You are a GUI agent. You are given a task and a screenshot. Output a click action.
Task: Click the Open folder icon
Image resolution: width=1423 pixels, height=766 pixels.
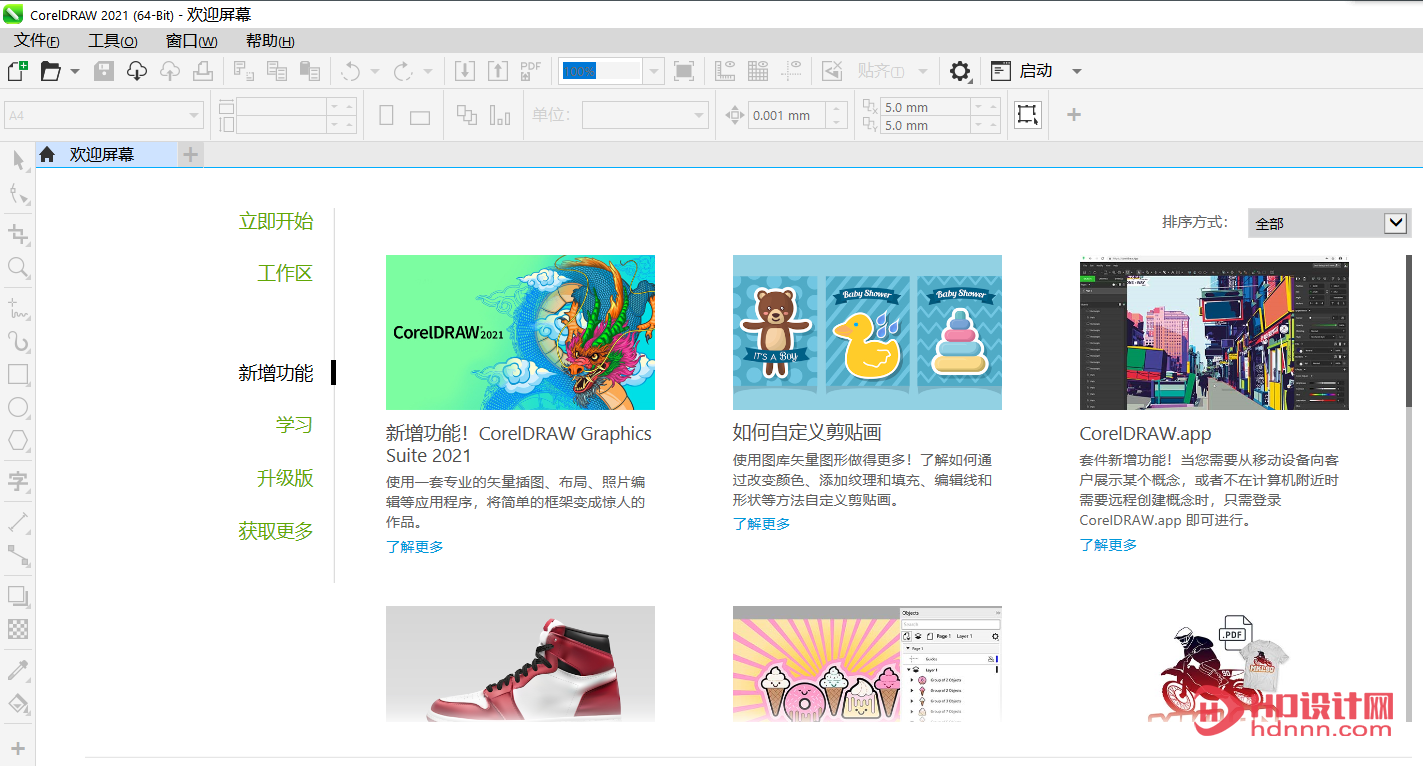pyautogui.click(x=51, y=71)
